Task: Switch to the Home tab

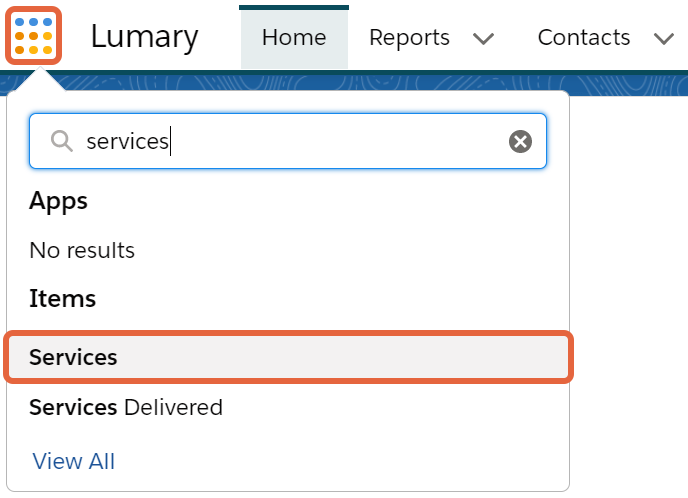Action: [x=294, y=38]
